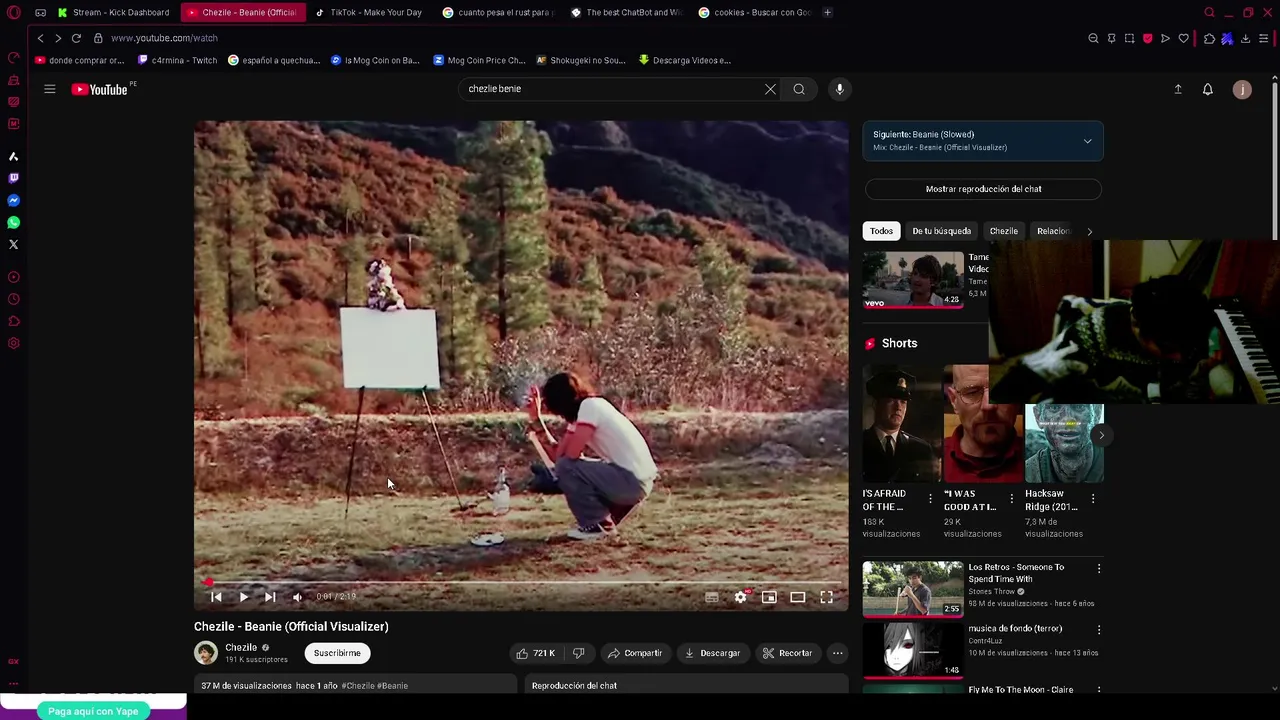
Task: Open Messenger in Opera sidebar
Action: 13,200
